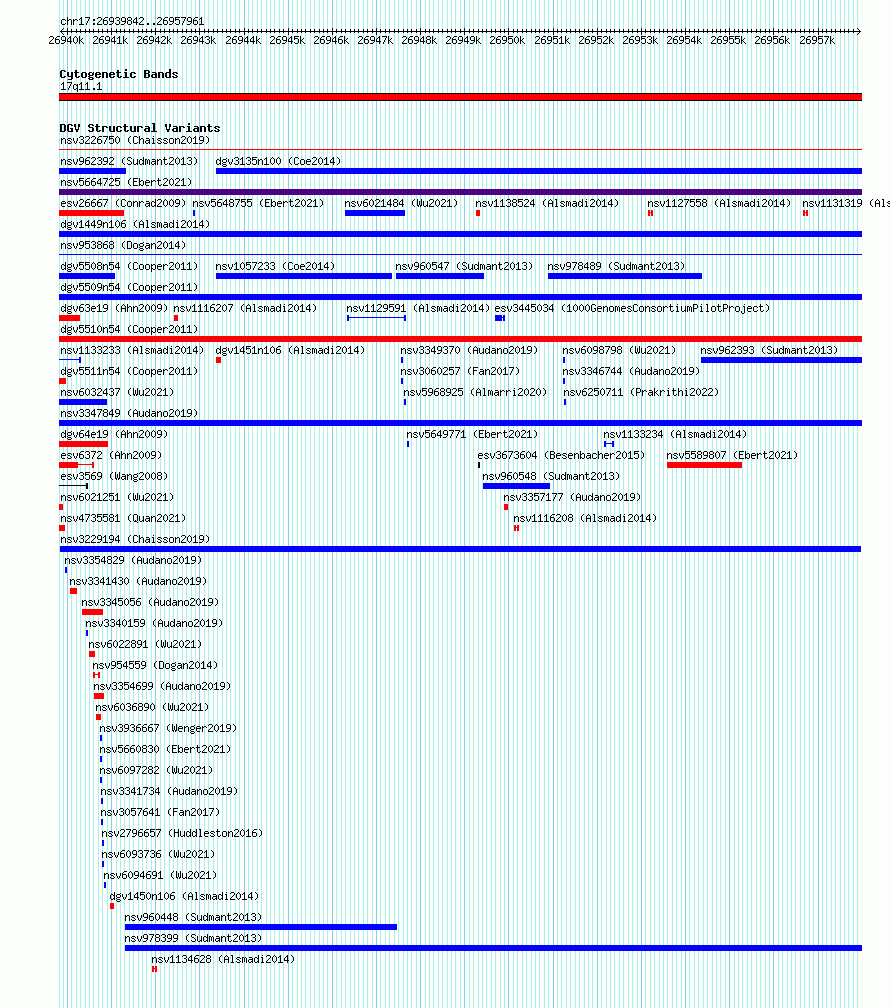Open dgv63e19 (Ahn2009) label

click(114, 309)
